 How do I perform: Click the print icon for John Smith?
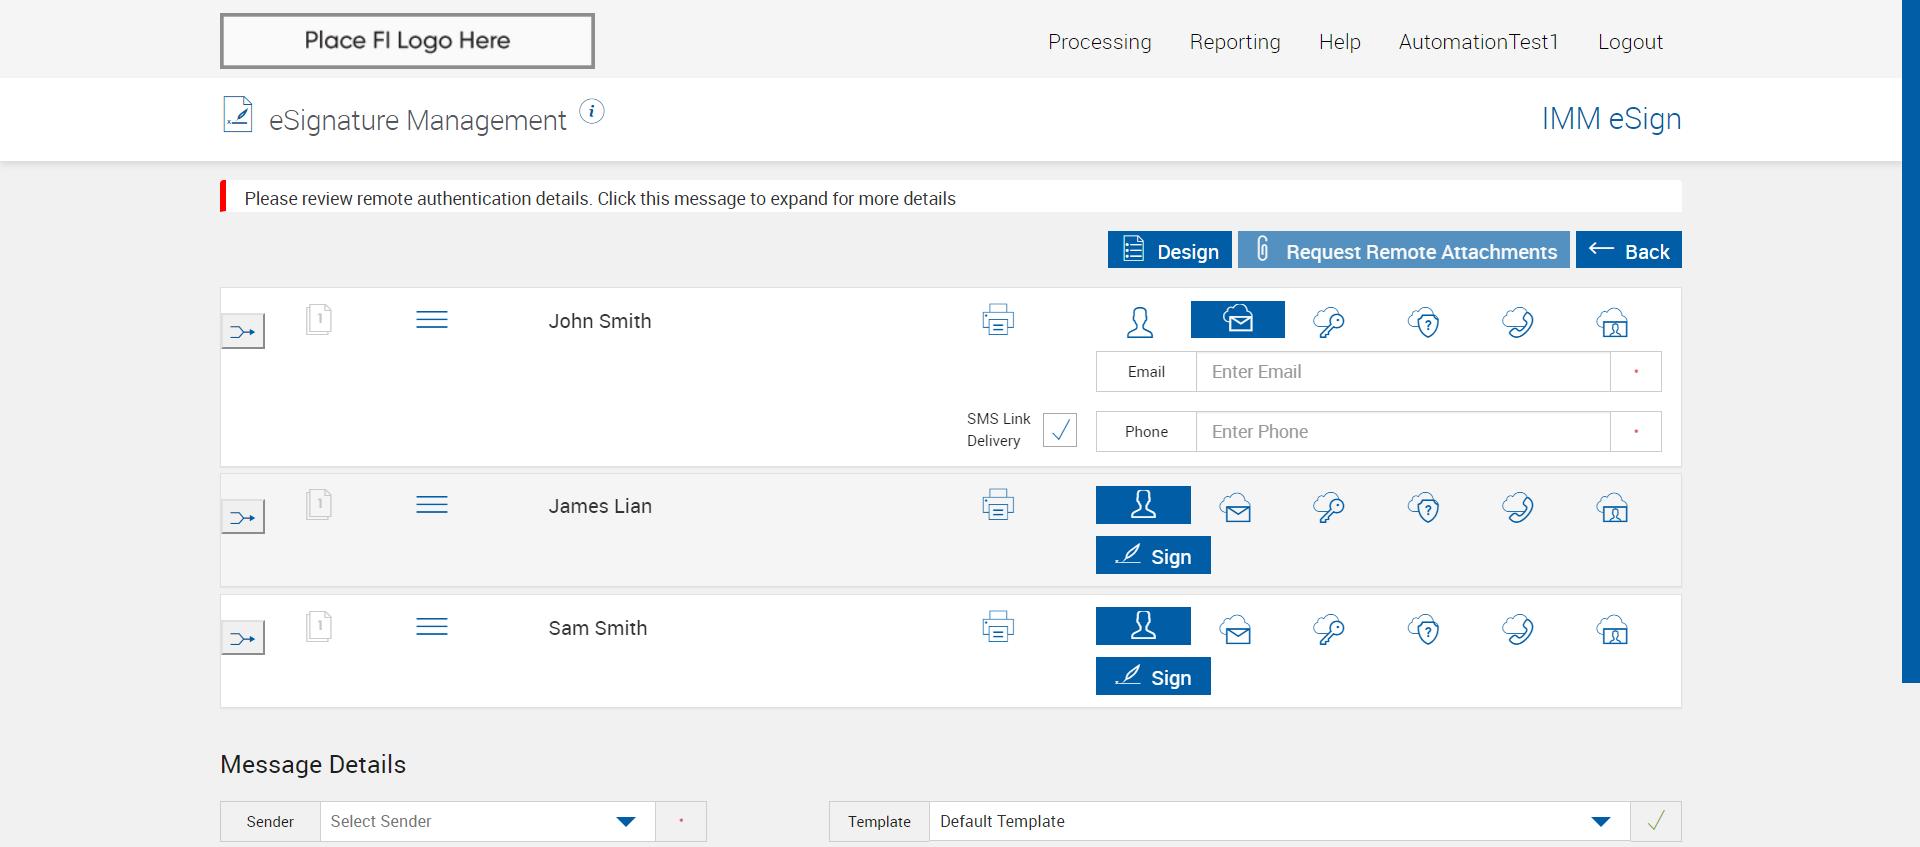[998, 320]
